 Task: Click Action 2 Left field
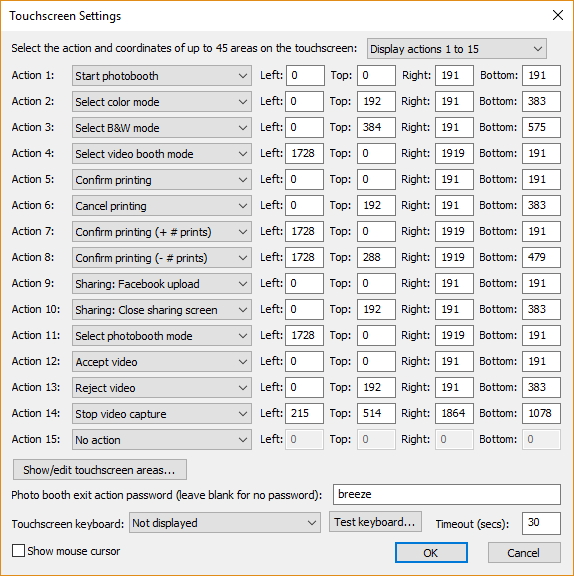(x=304, y=101)
